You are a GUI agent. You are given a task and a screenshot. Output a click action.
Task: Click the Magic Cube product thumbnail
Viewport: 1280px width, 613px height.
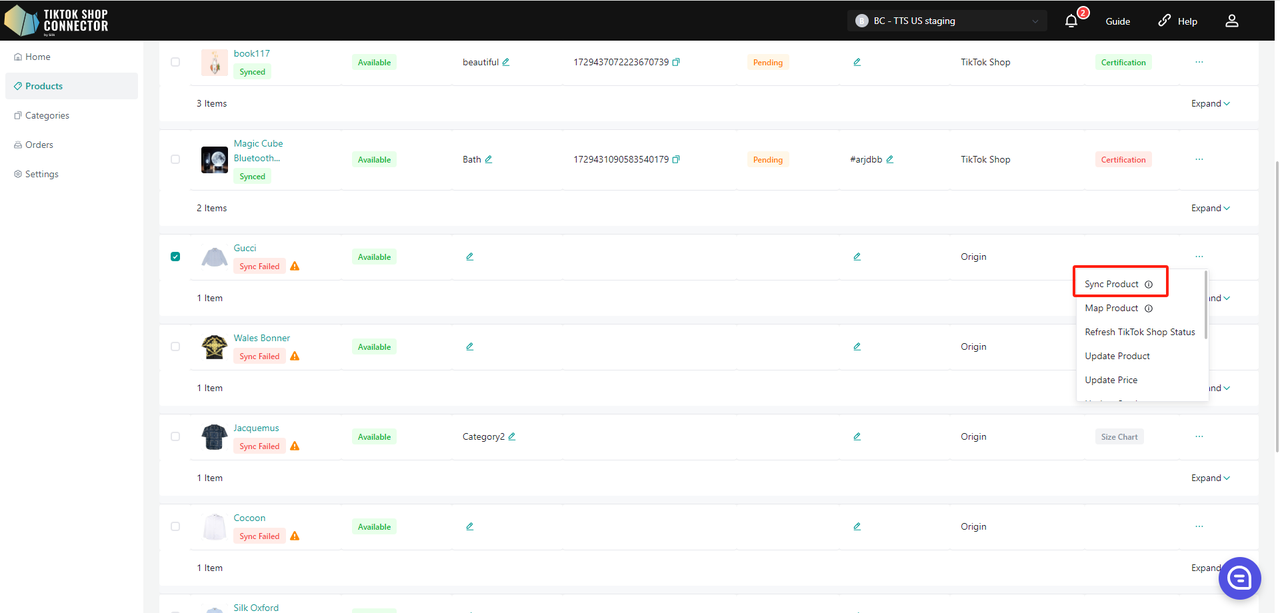[214, 160]
